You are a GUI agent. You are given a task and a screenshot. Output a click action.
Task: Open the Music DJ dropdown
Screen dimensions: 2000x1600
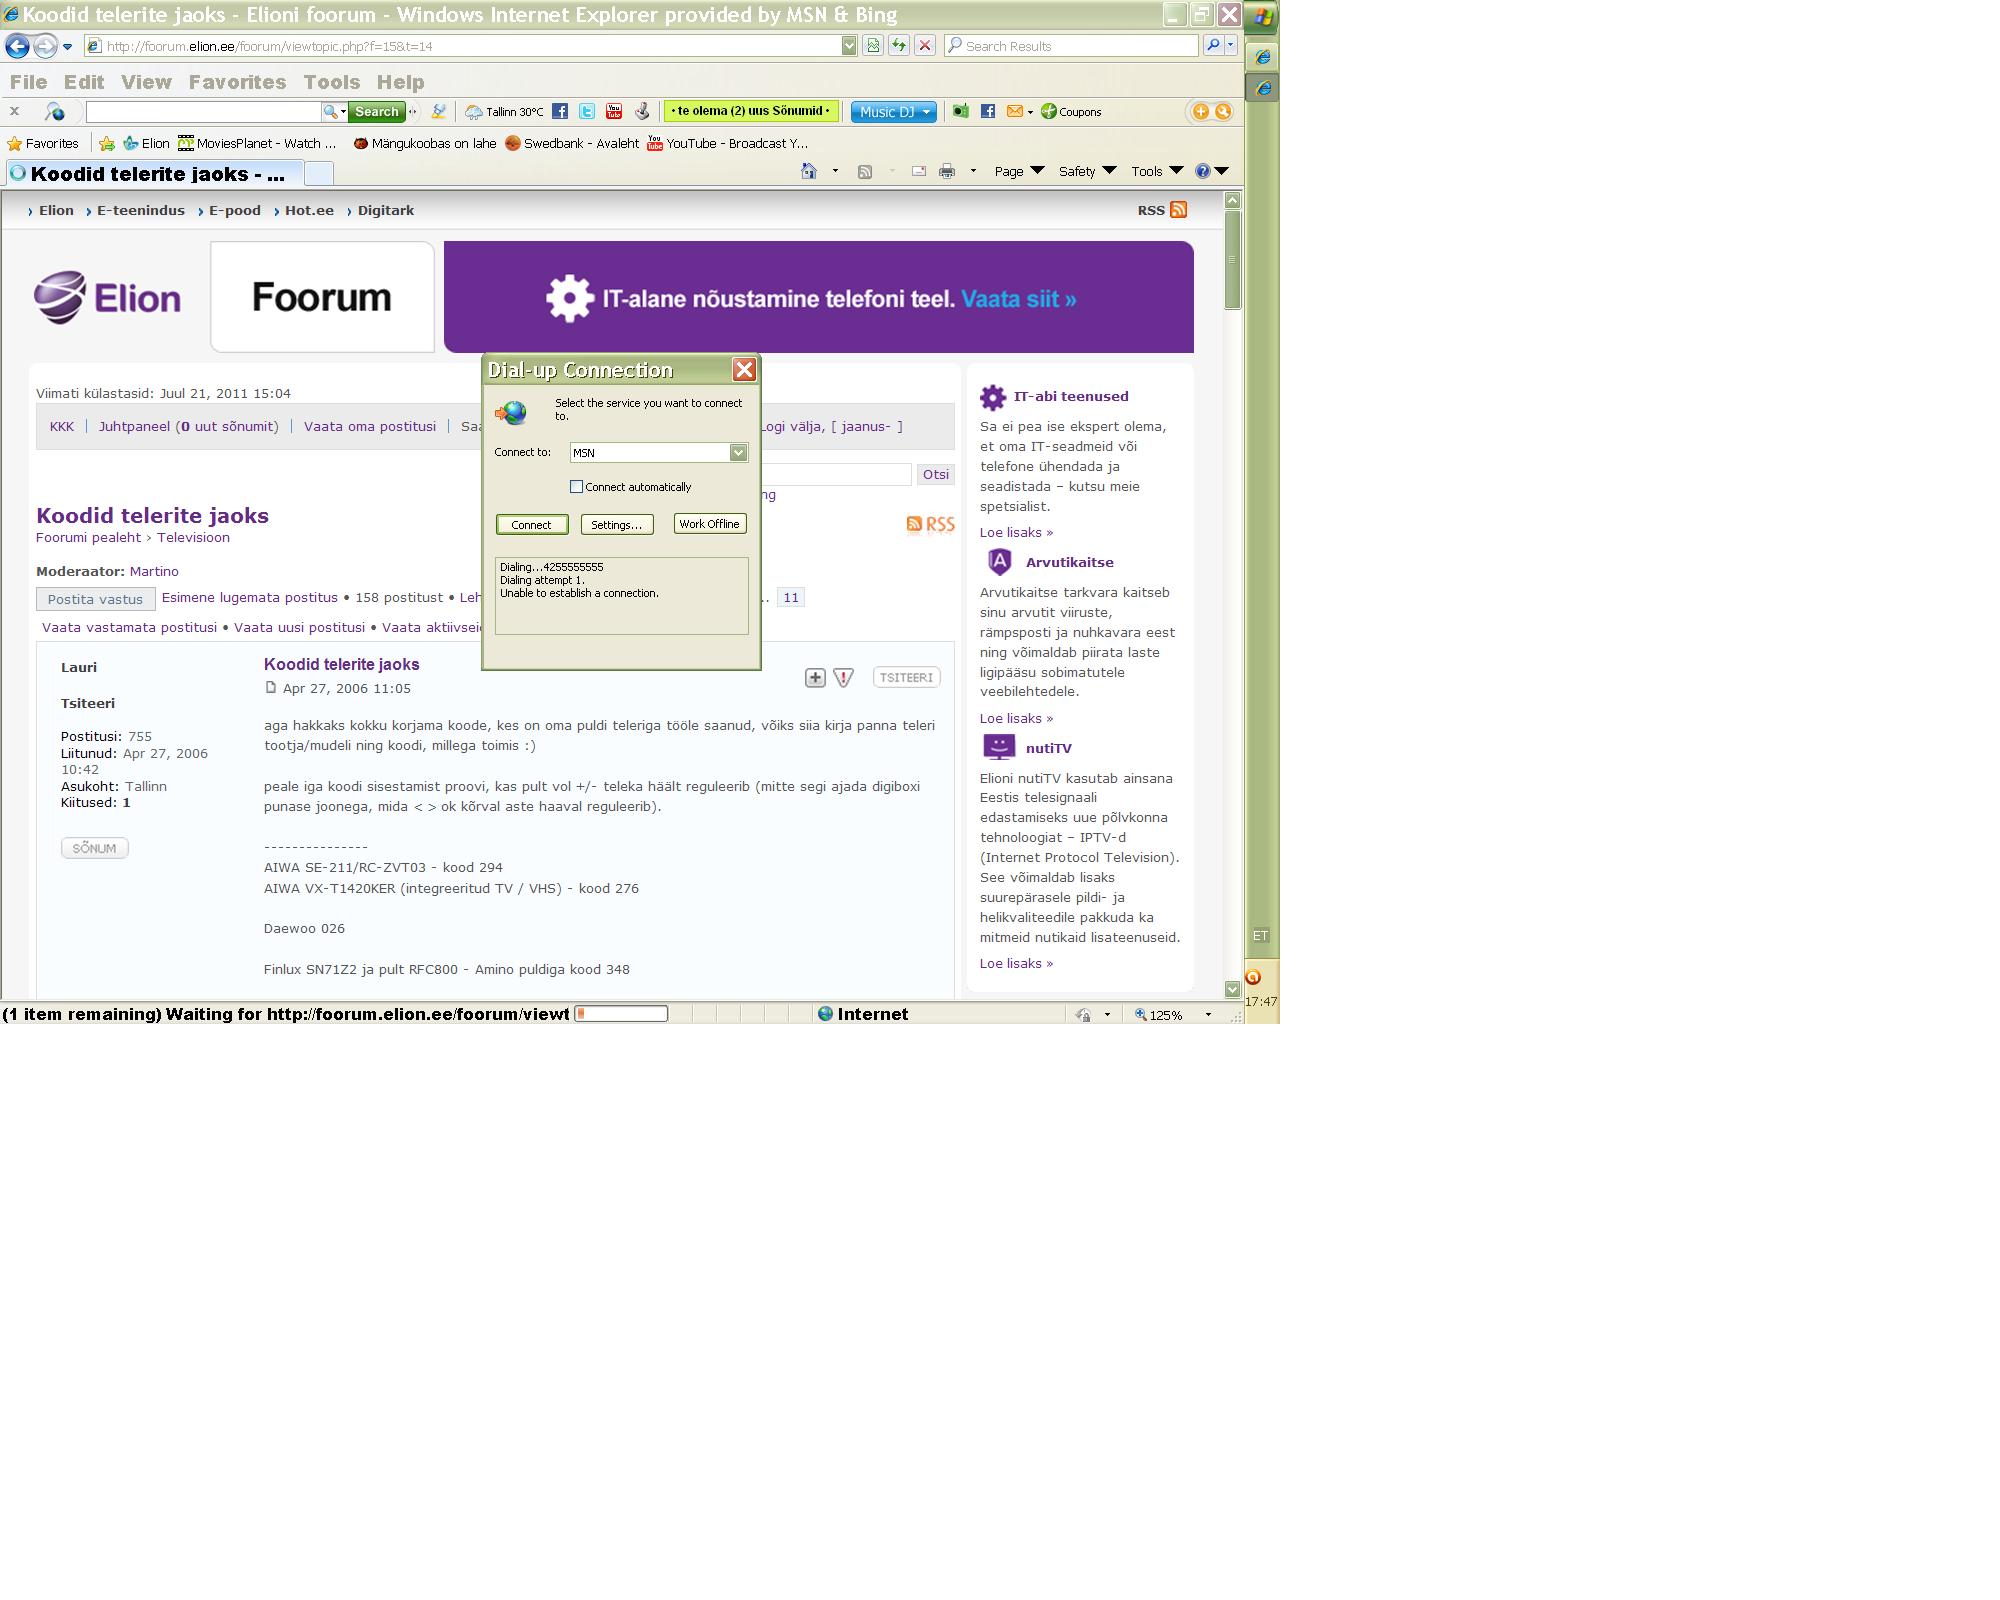click(x=893, y=111)
